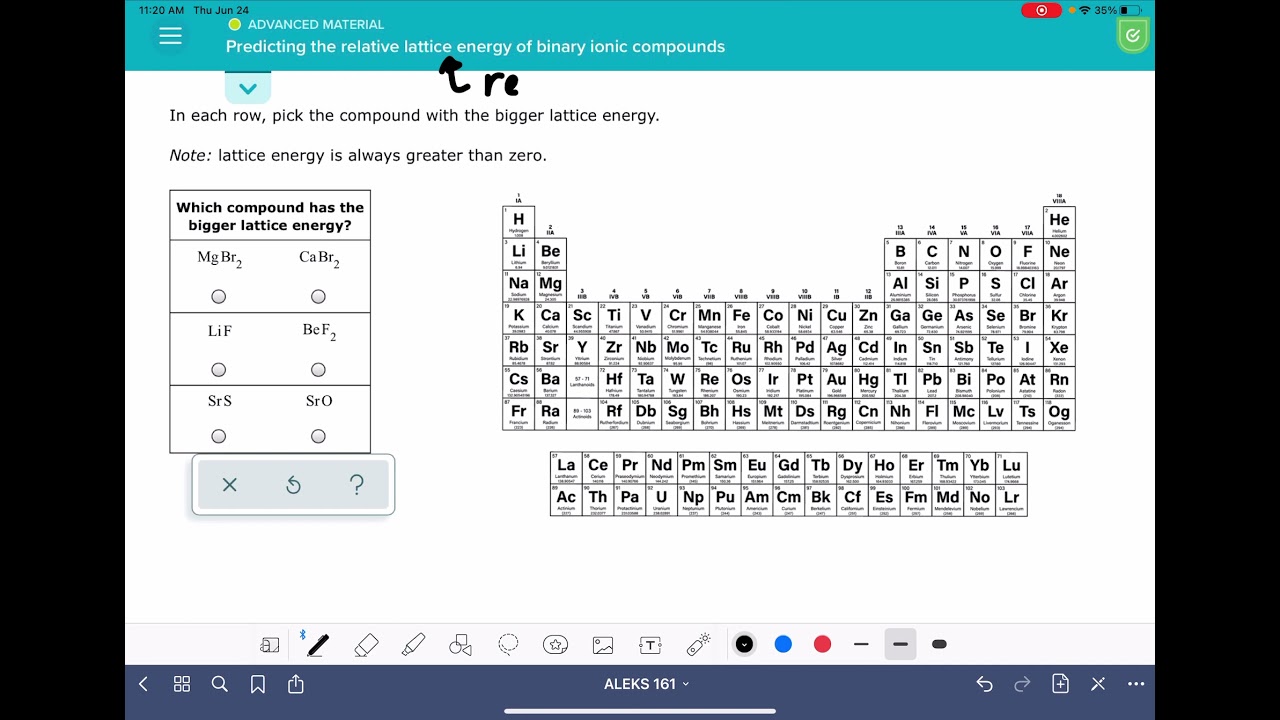Image resolution: width=1280 pixels, height=720 pixels.
Task: Choose the BeF2 radio option
Action: [x=318, y=369]
